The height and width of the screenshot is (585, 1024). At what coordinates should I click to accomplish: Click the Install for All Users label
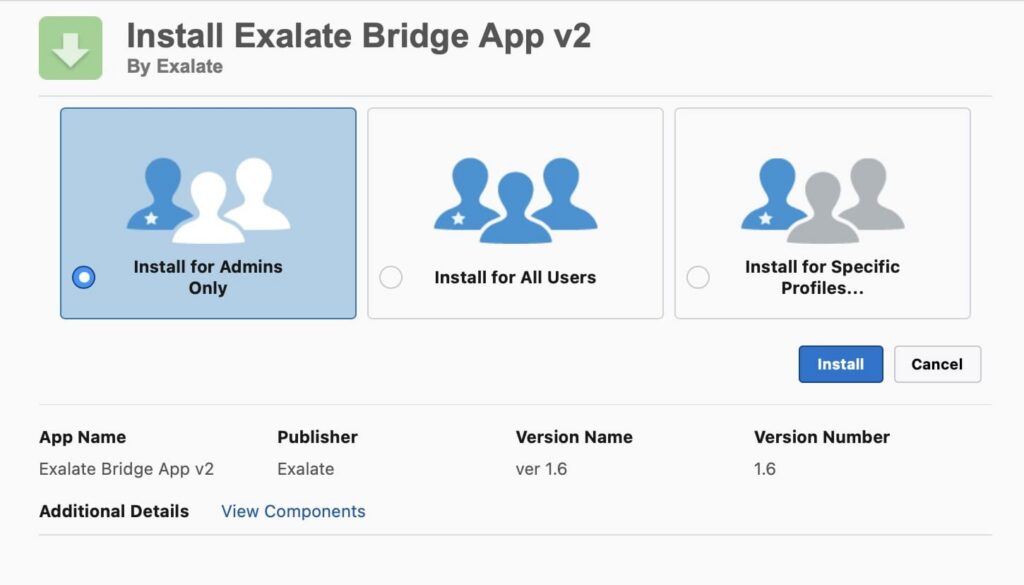pyautogui.click(x=515, y=277)
